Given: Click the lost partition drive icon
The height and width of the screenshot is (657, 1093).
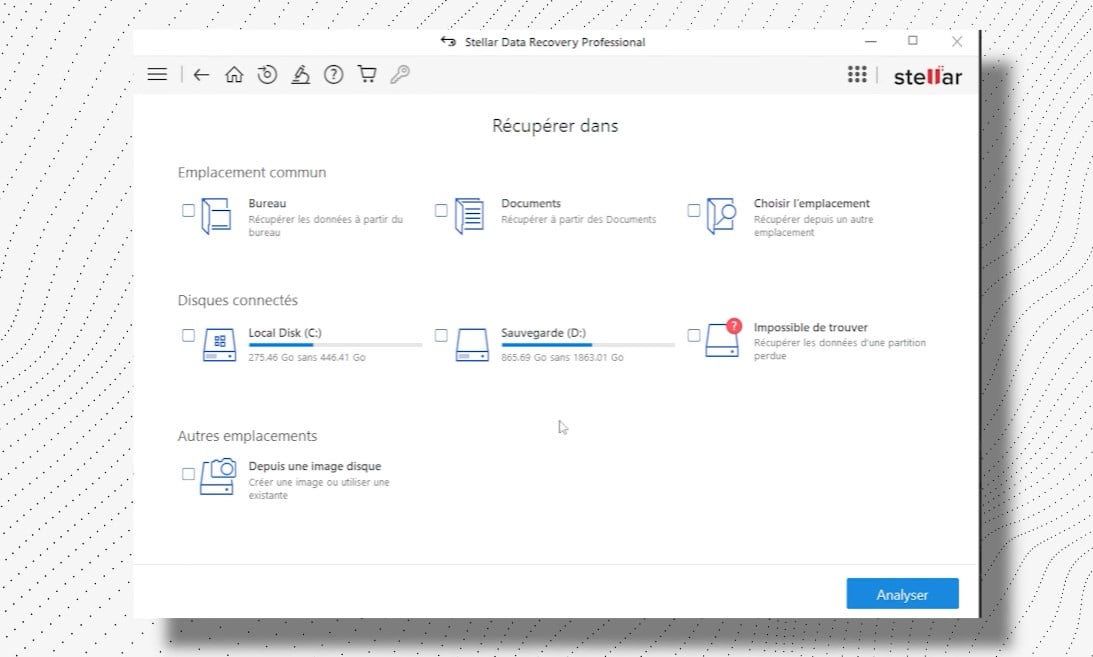Looking at the screenshot, I should [x=722, y=342].
